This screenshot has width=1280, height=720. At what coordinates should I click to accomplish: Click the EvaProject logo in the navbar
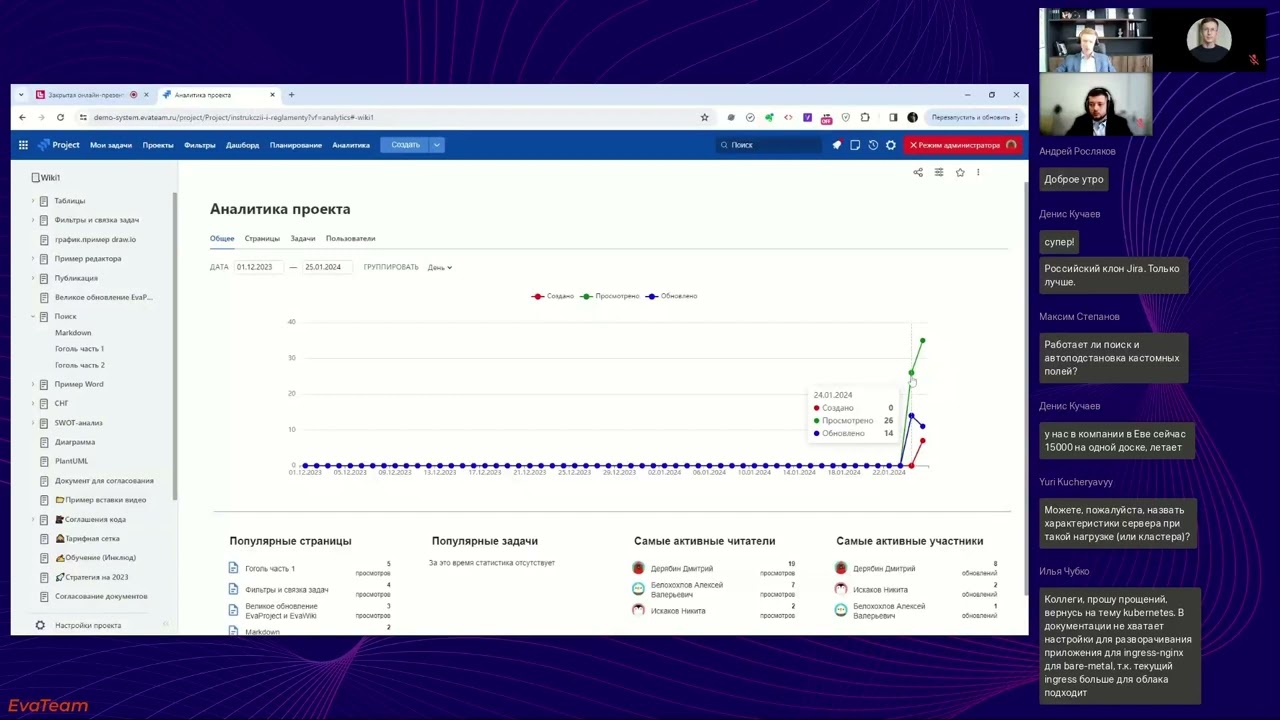point(59,145)
